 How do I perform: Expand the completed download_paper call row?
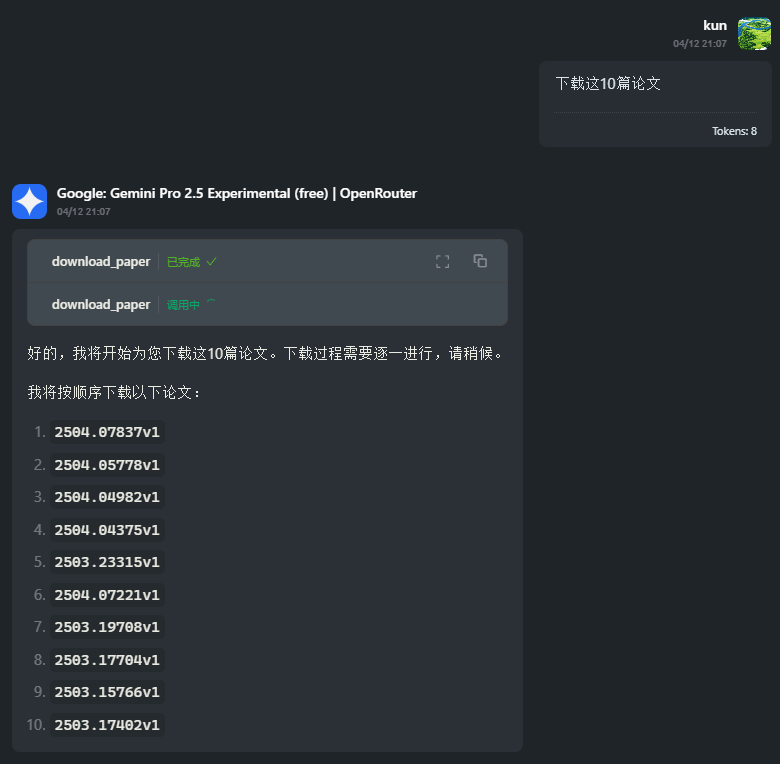(267, 262)
